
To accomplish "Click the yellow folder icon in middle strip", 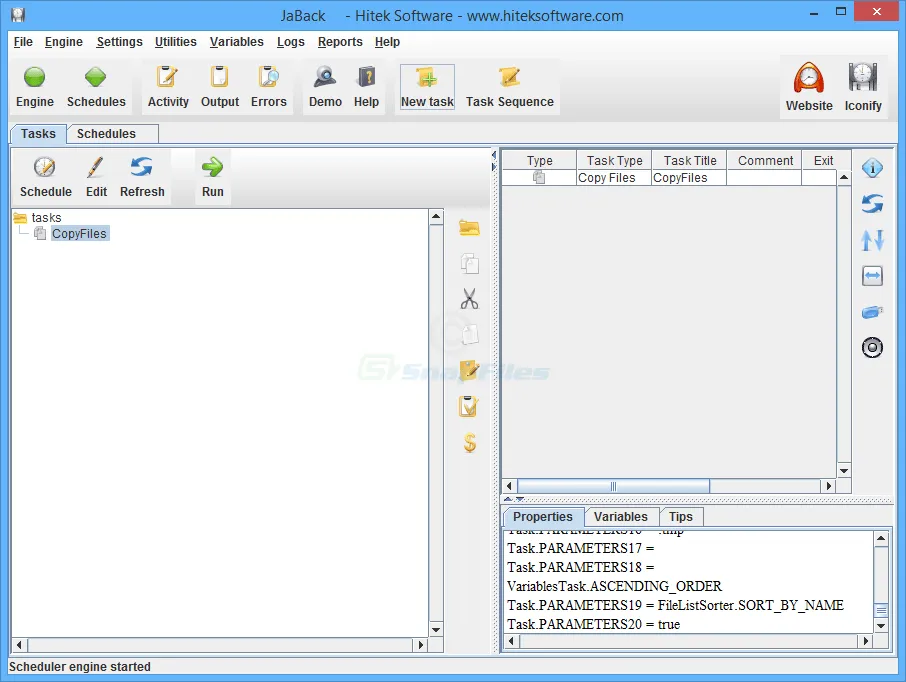I will (x=469, y=228).
